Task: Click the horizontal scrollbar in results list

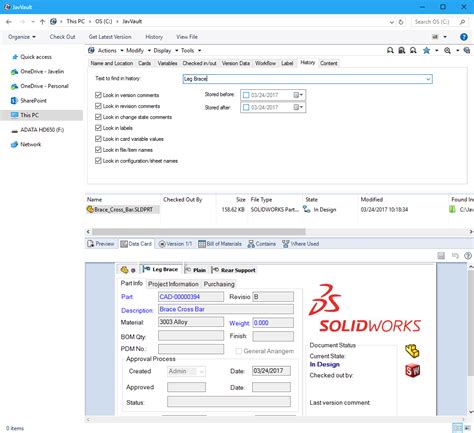Action: coord(199,231)
